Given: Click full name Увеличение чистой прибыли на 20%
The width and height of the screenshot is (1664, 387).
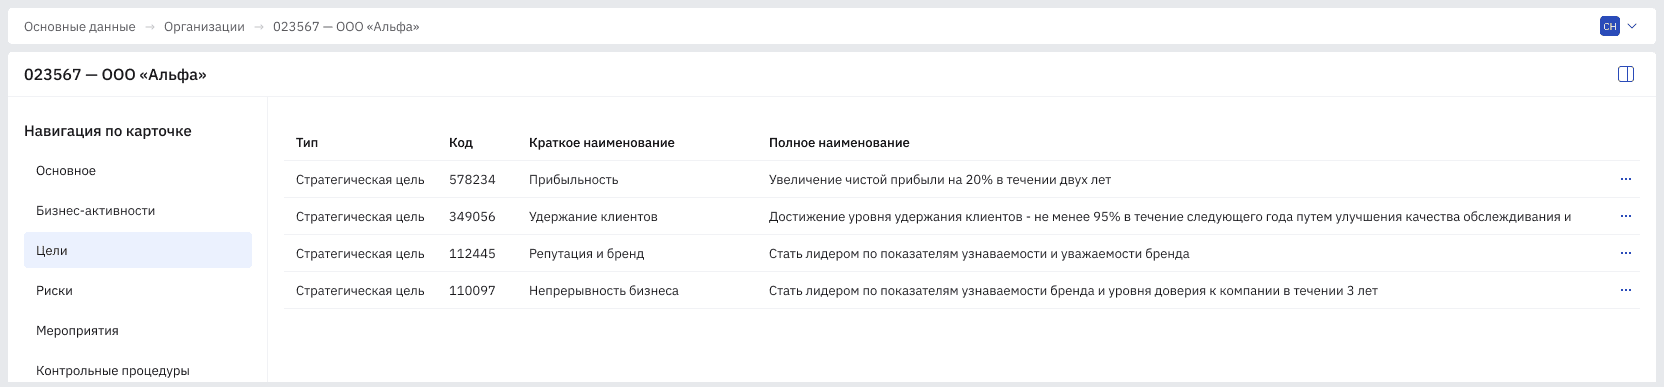Looking at the screenshot, I should tap(940, 180).
